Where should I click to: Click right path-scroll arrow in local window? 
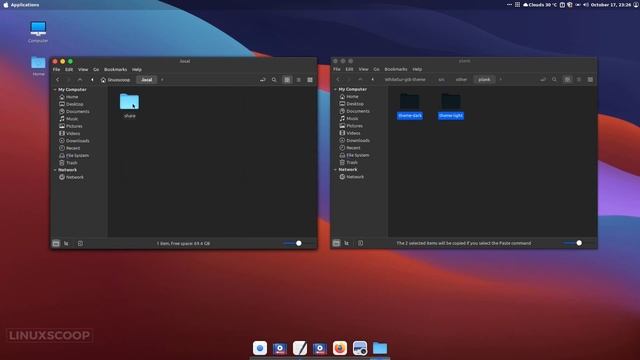(162, 80)
